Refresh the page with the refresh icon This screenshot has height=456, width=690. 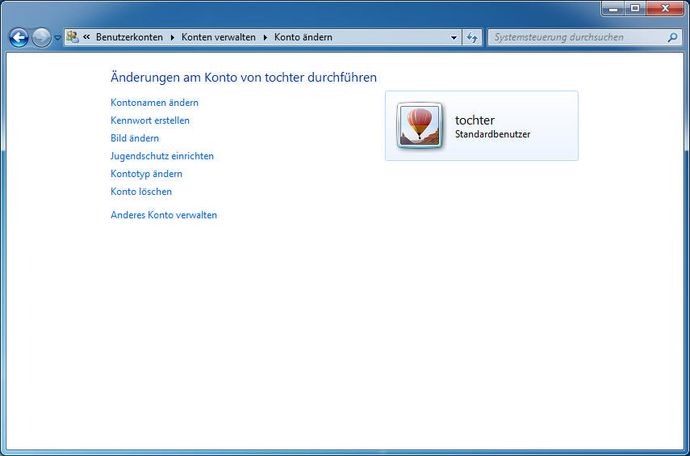[x=472, y=38]
